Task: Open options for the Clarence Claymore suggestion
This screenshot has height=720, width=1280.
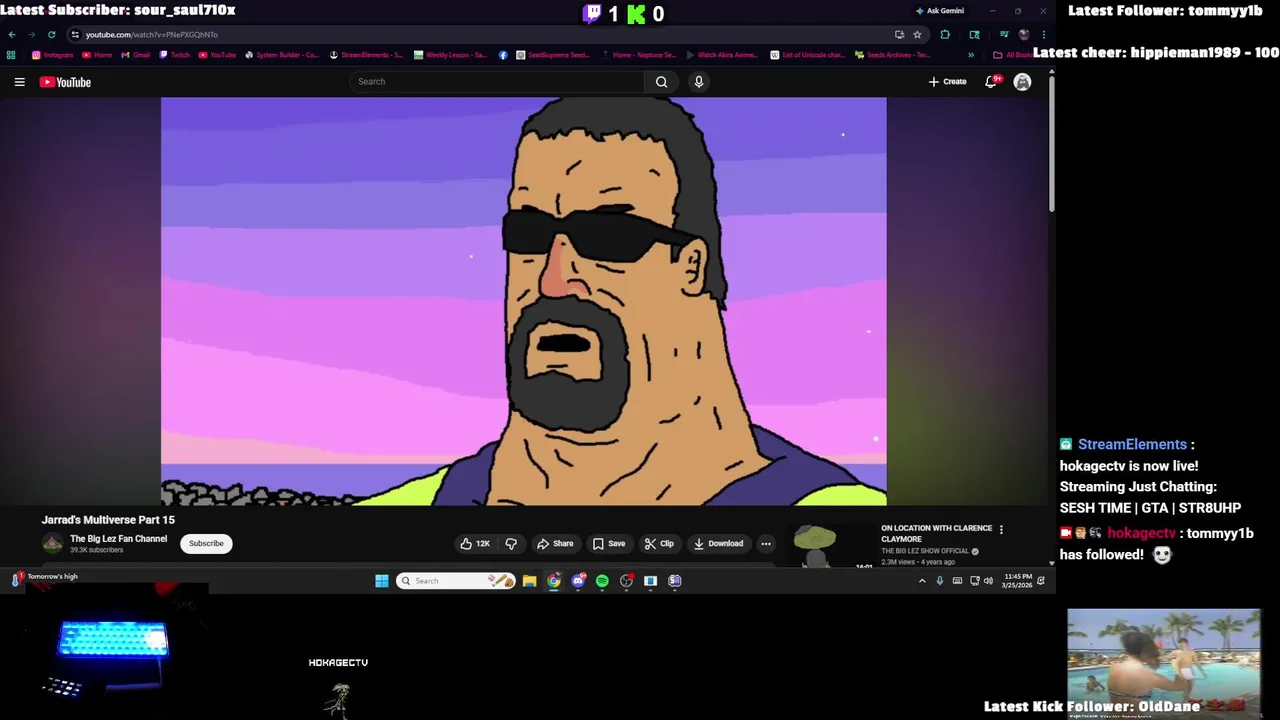Action: [1001, 530]
